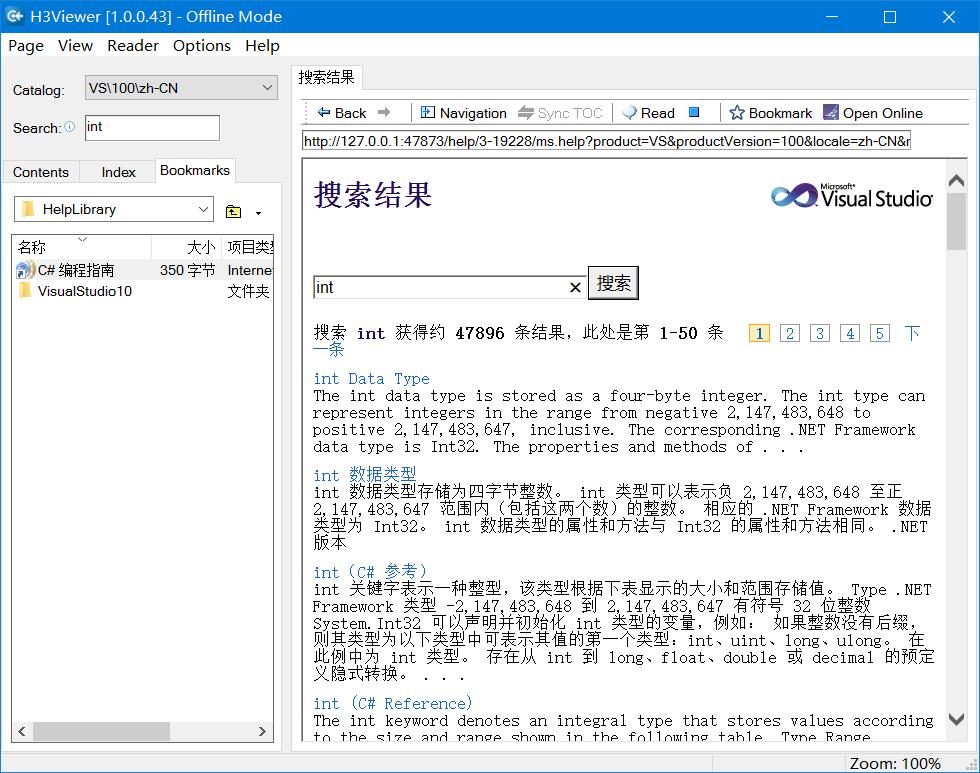Click the page scrollbar down arrow
The image size is (980, 773).
coord(956,719)
